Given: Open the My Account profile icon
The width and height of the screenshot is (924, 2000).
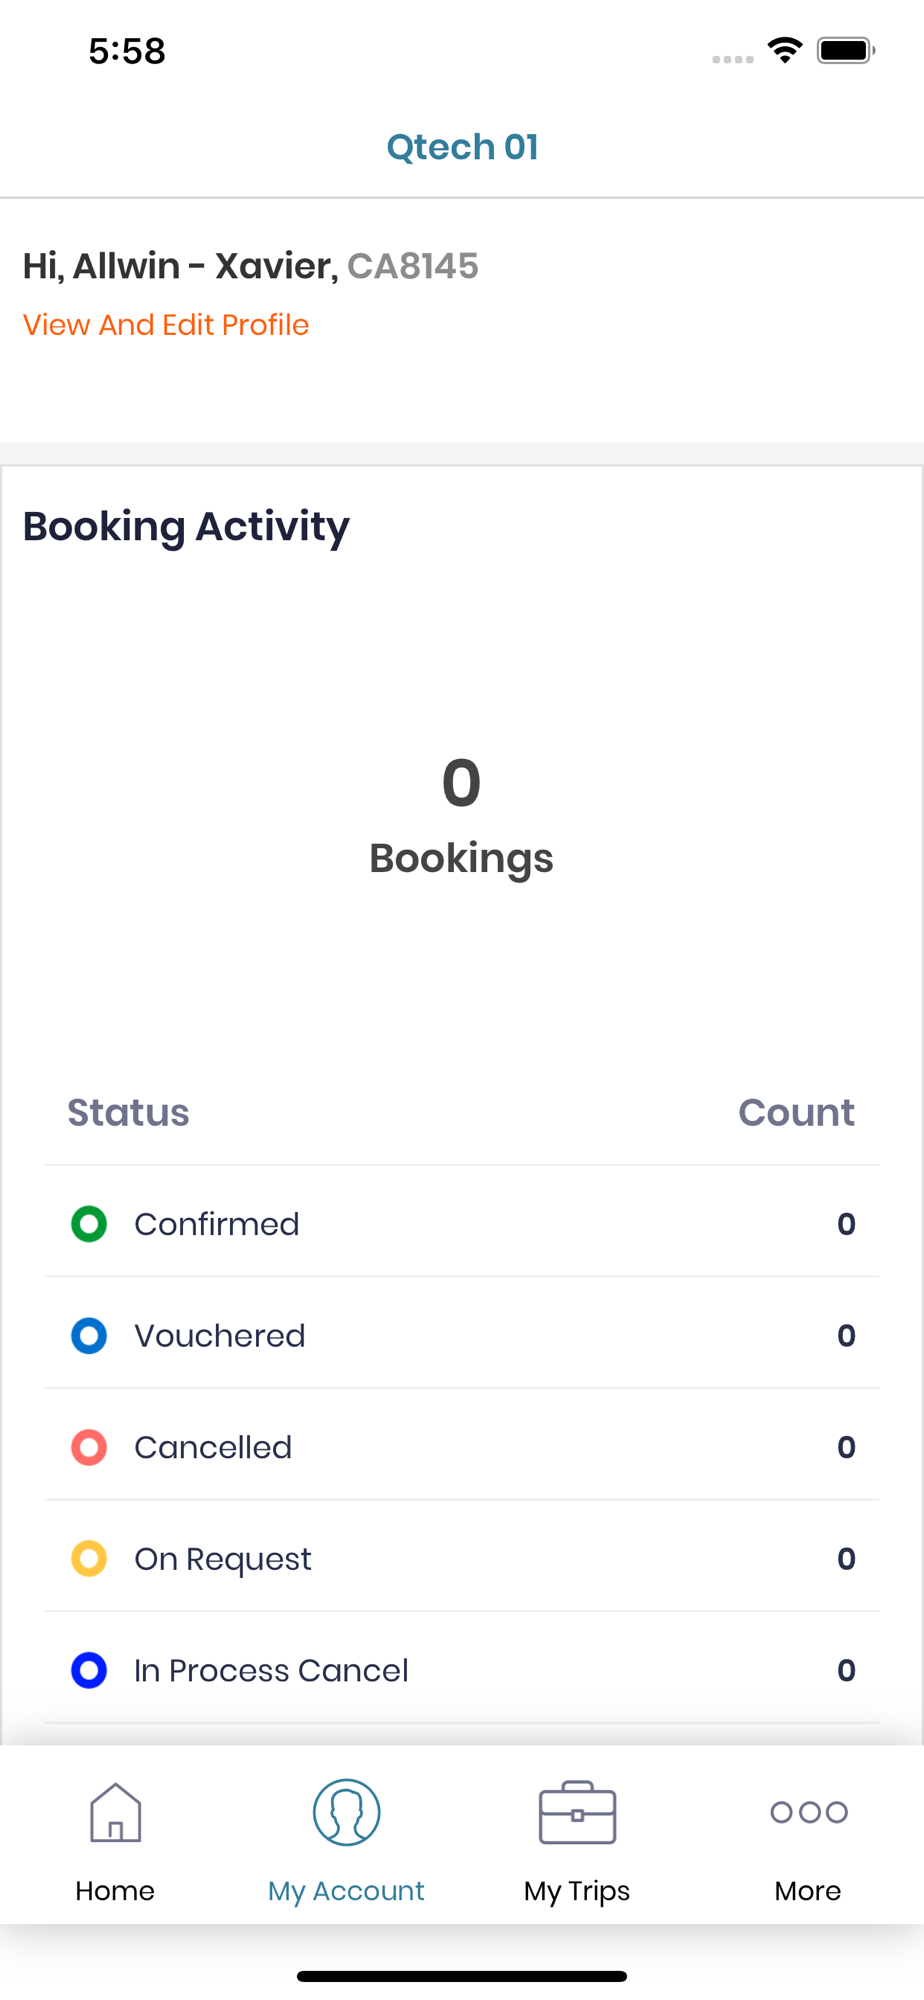Looking at the screenshot, I should [x=346, y=1812].
